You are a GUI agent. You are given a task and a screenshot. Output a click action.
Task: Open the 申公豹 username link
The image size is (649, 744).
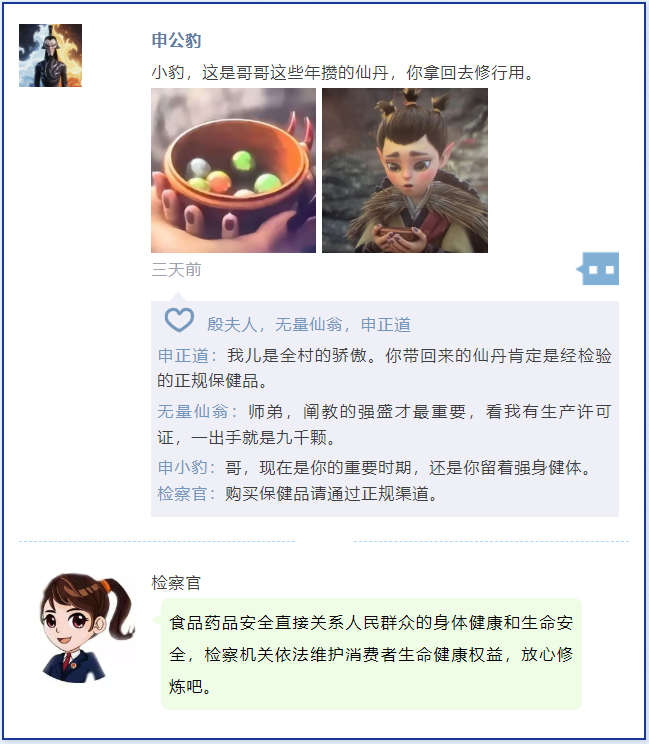(x=176, y=40)
